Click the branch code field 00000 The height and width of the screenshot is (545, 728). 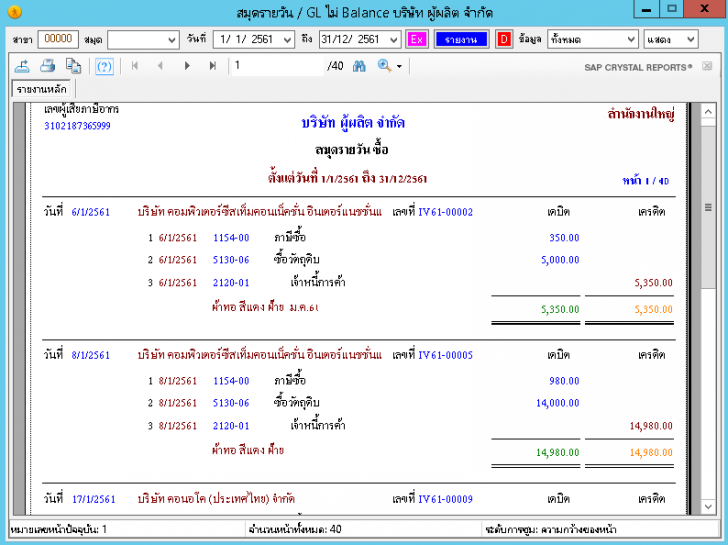[x=58, y=39]
